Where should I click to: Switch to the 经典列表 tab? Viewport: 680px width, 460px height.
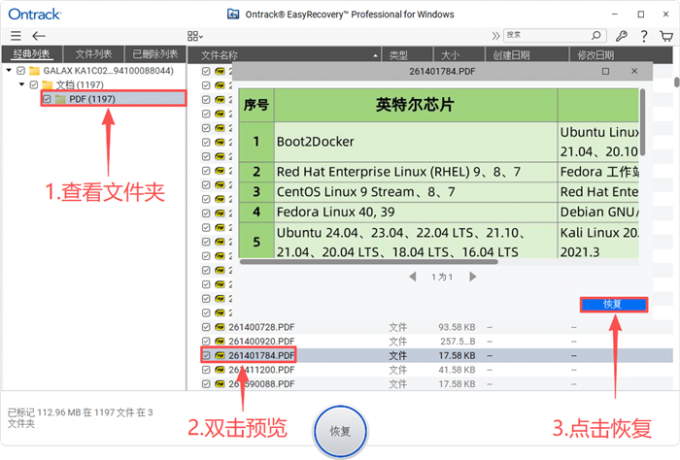(x=32, y=54)
